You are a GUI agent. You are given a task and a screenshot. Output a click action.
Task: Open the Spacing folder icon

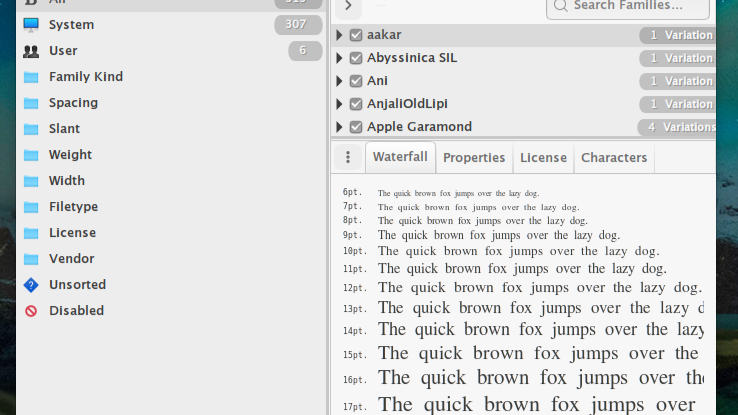click(x=31, y=103)
